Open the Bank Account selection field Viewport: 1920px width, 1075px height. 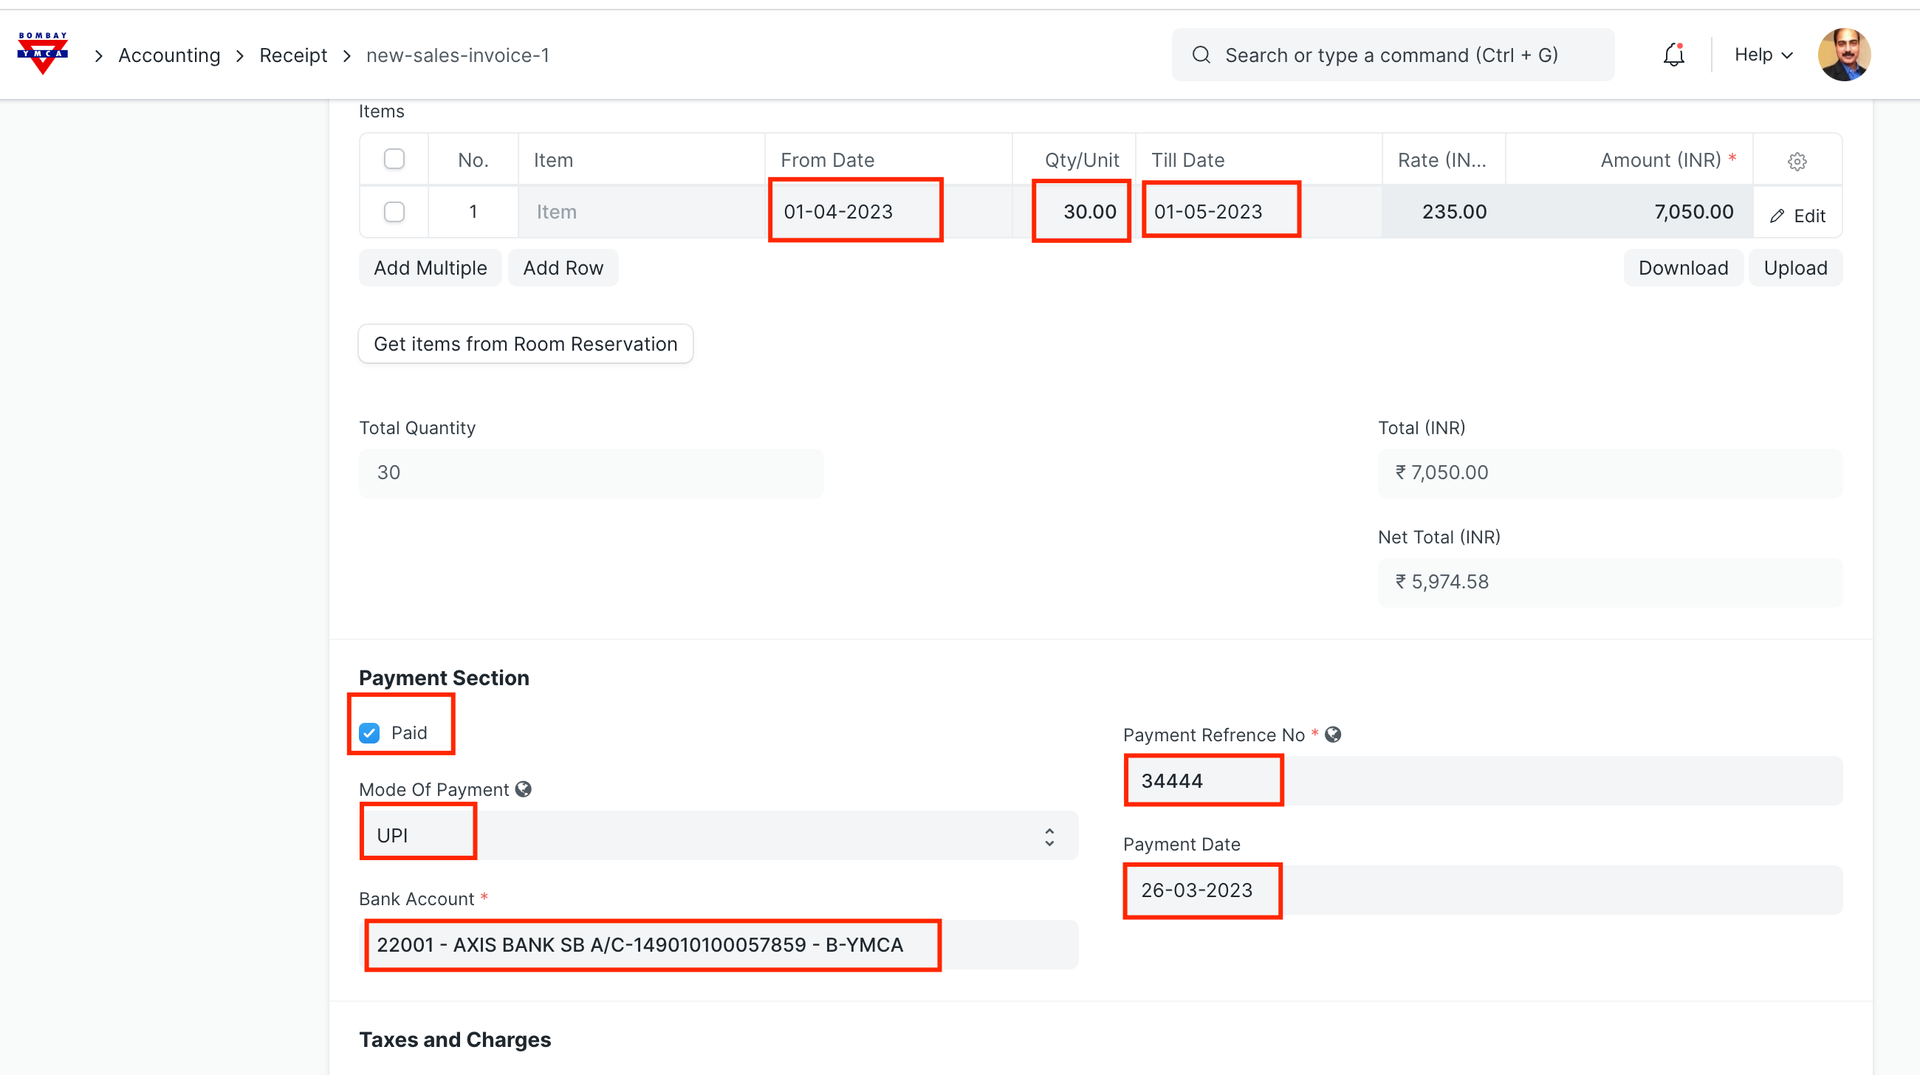(x=717, y=945)
